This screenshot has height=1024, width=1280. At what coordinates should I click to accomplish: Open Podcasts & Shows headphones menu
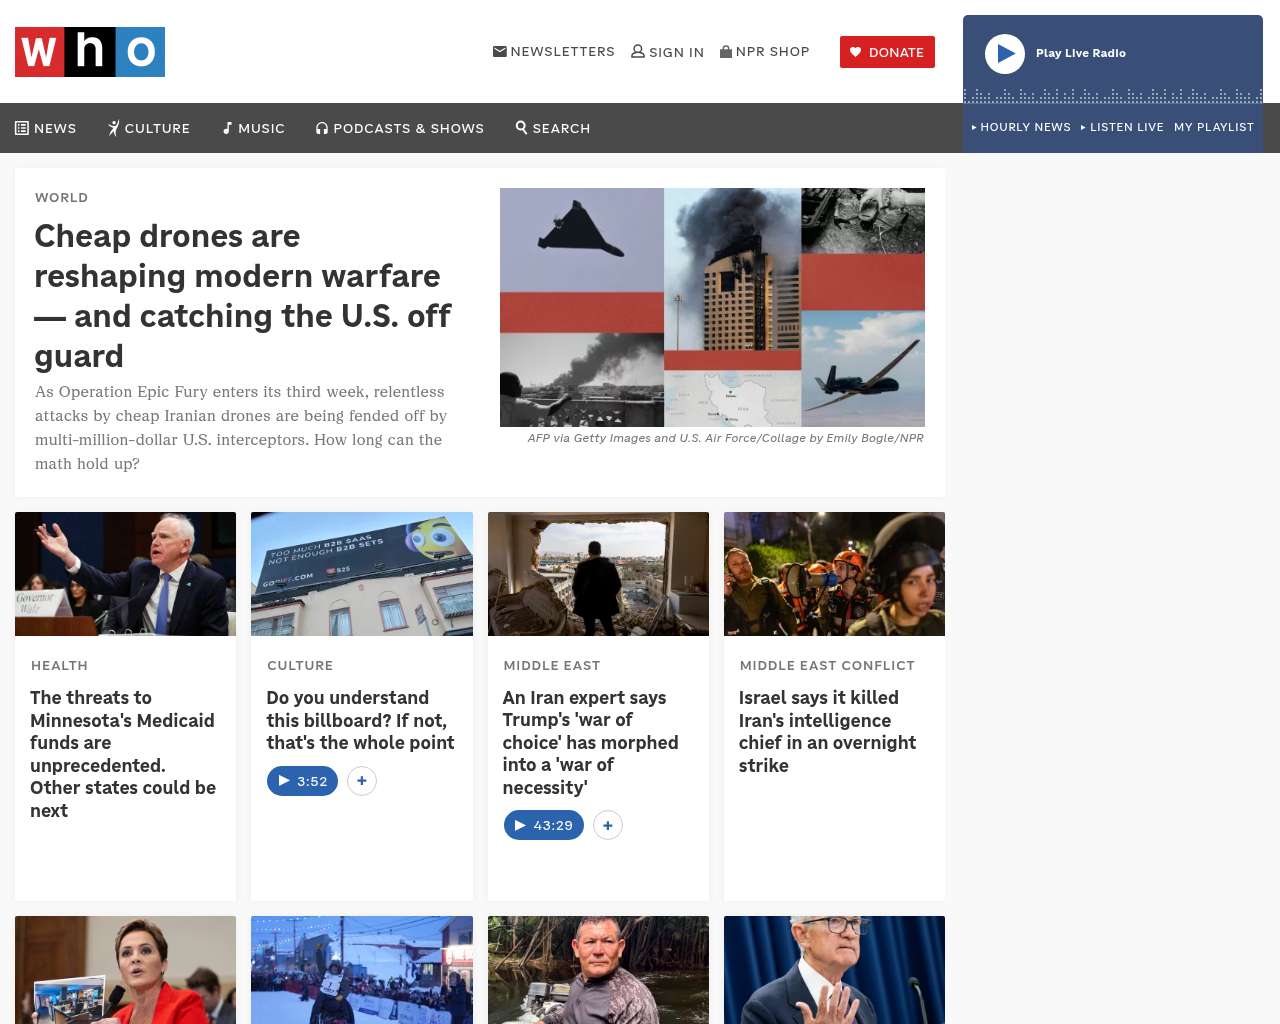point(400,128)
